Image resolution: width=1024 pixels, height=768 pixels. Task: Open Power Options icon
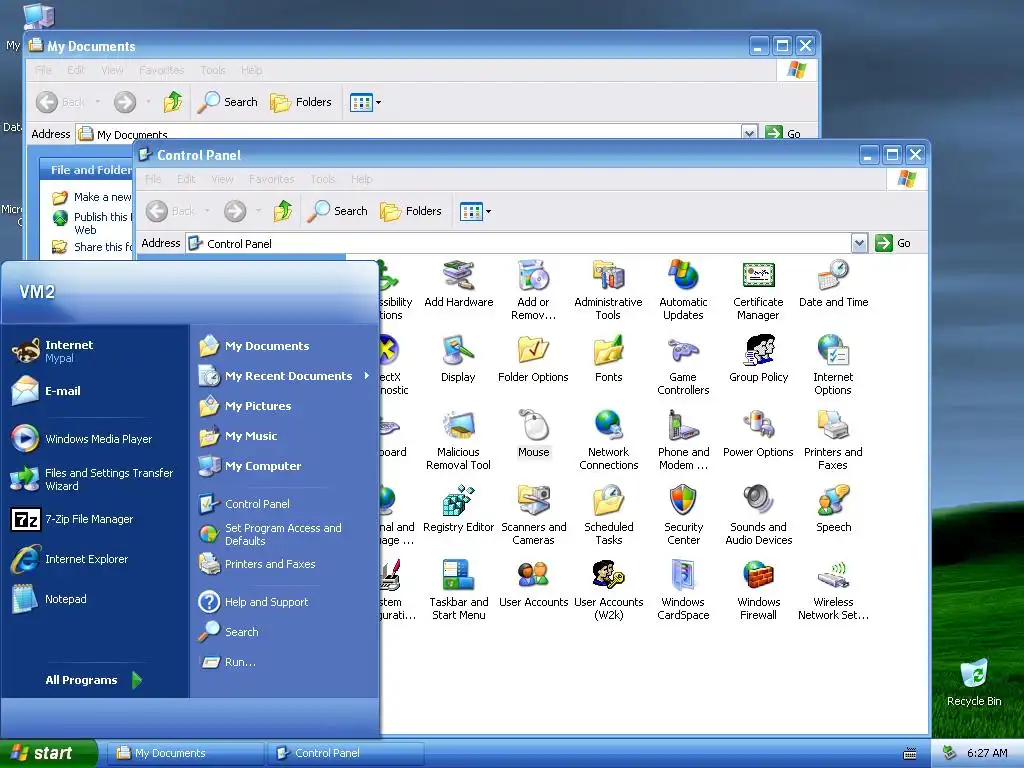[x=758, y=434]
